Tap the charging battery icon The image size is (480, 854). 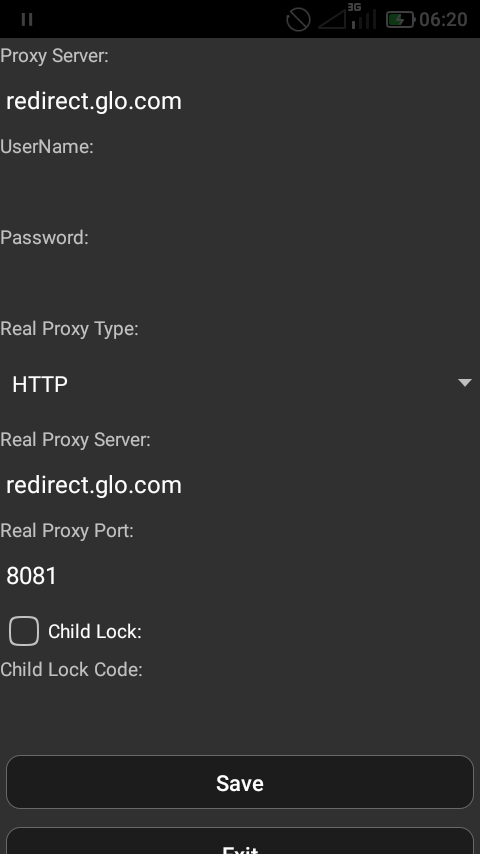(x=400, y=20)
